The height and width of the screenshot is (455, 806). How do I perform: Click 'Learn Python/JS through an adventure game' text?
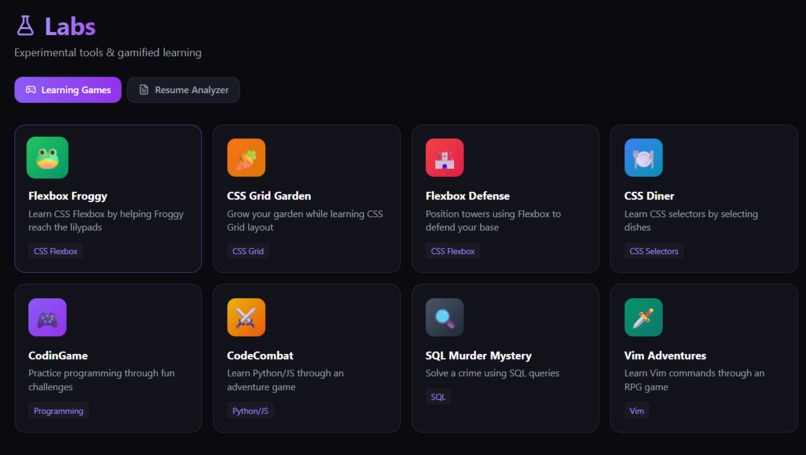(285, 380)
